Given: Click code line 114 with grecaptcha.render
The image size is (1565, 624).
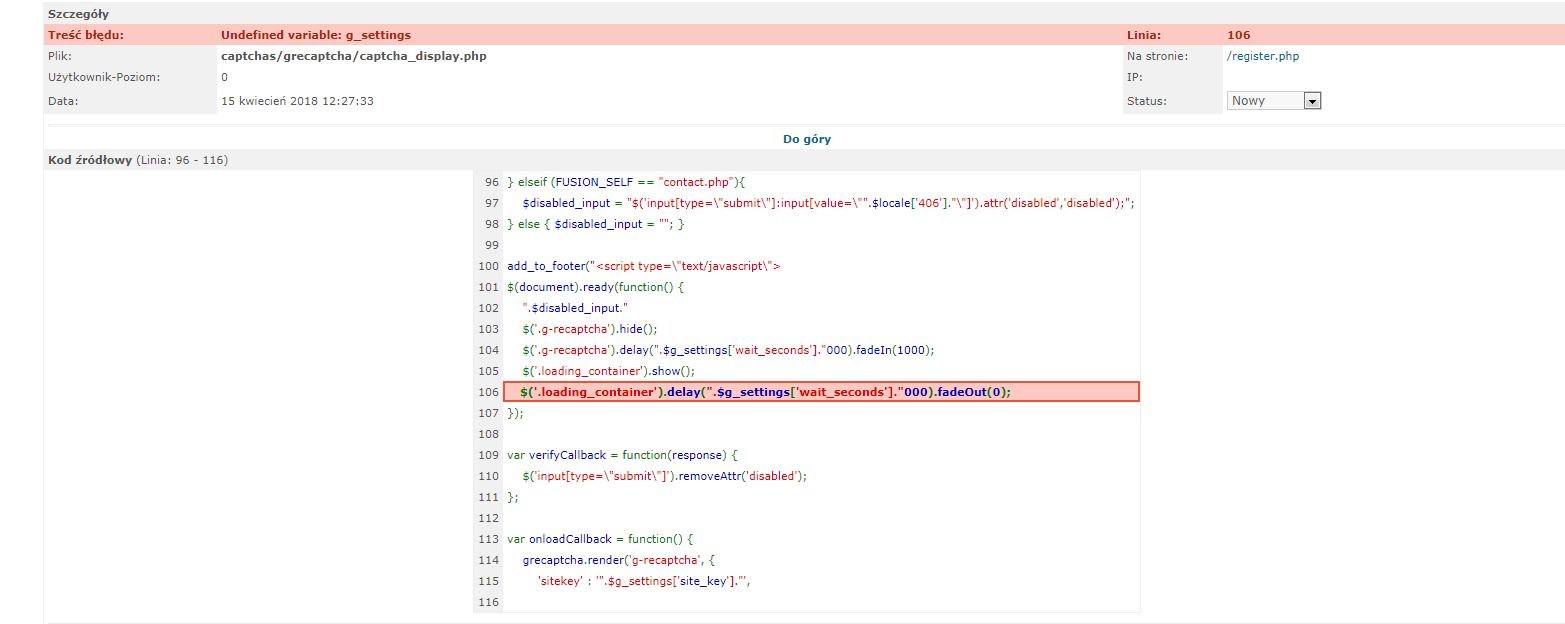Looking at the screenshot, I should [619, 560].
